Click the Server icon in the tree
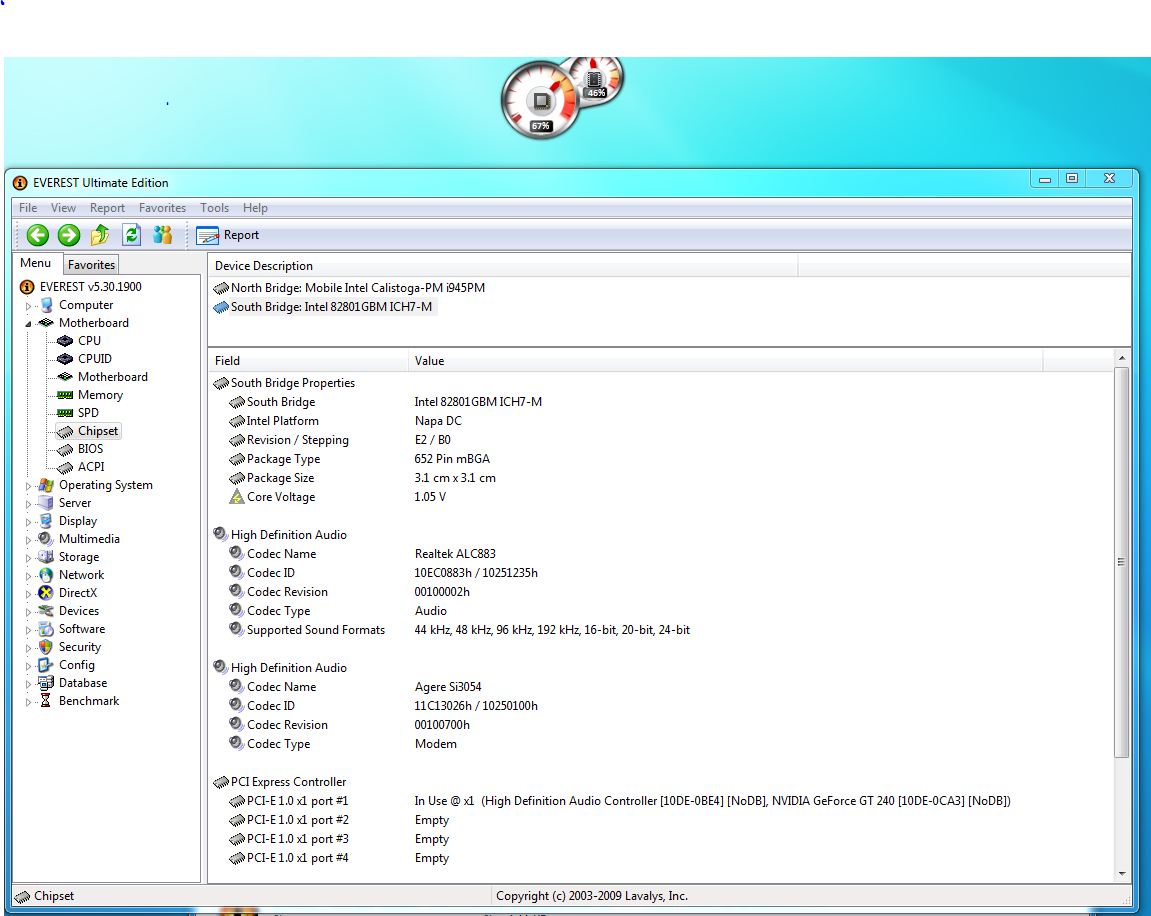1151x916 pixels. point(46,503)
